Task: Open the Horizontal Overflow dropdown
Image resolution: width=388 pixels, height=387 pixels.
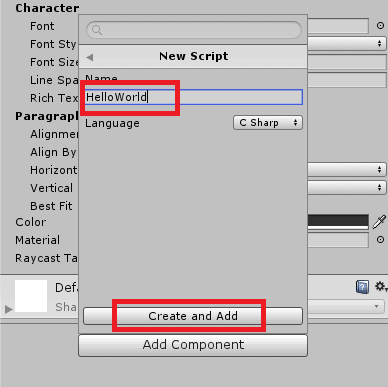Action: pyautogui.click(x=347, y=170)
